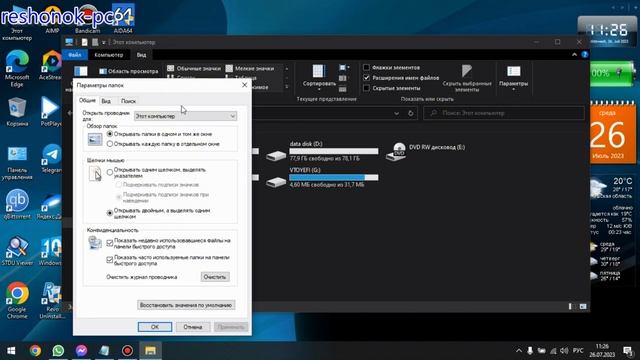The width and height of the screenshot is (640, 360).
Task: Click the Explorer help question mark icon
Action: coord(584,54)
